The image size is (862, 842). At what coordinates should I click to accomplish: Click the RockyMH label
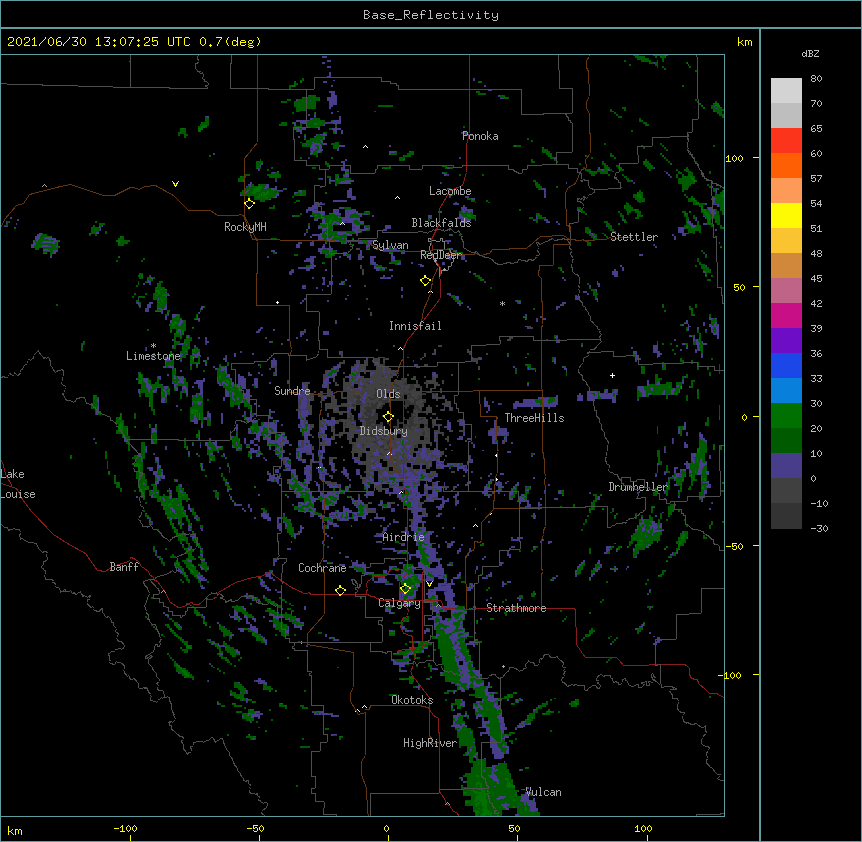(x=245, y=227)
